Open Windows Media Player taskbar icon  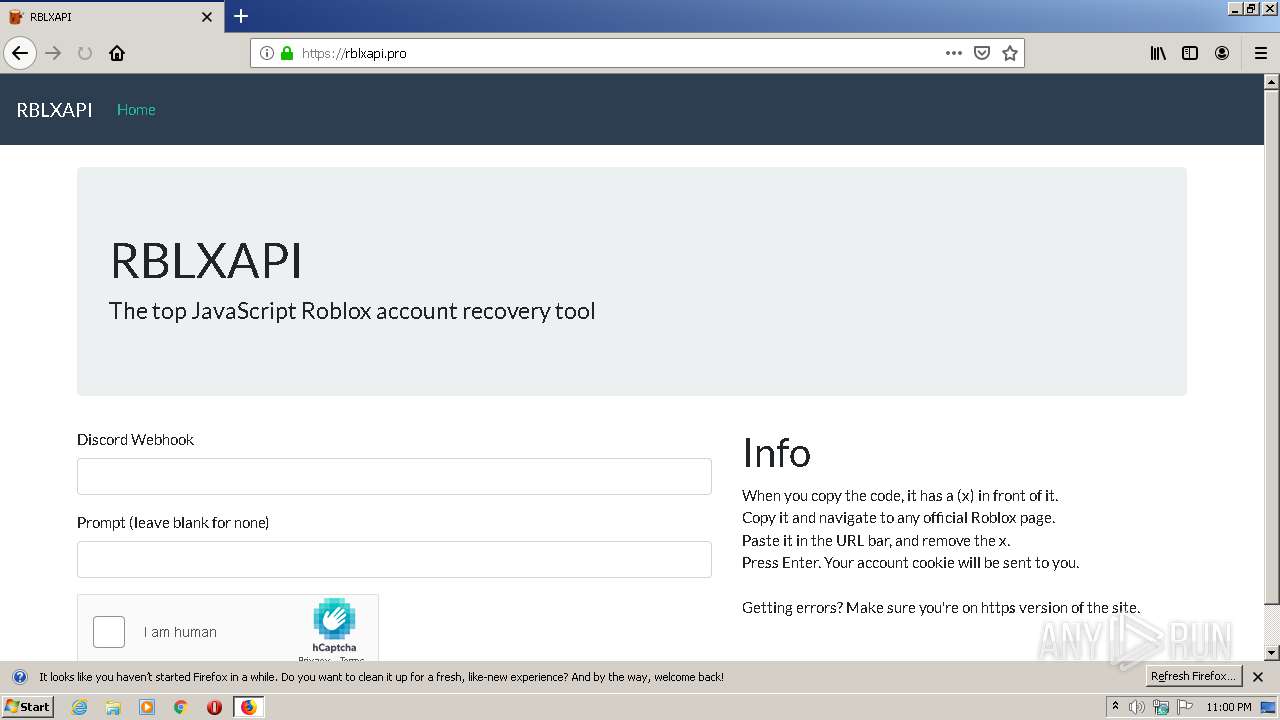click(147, 707)
